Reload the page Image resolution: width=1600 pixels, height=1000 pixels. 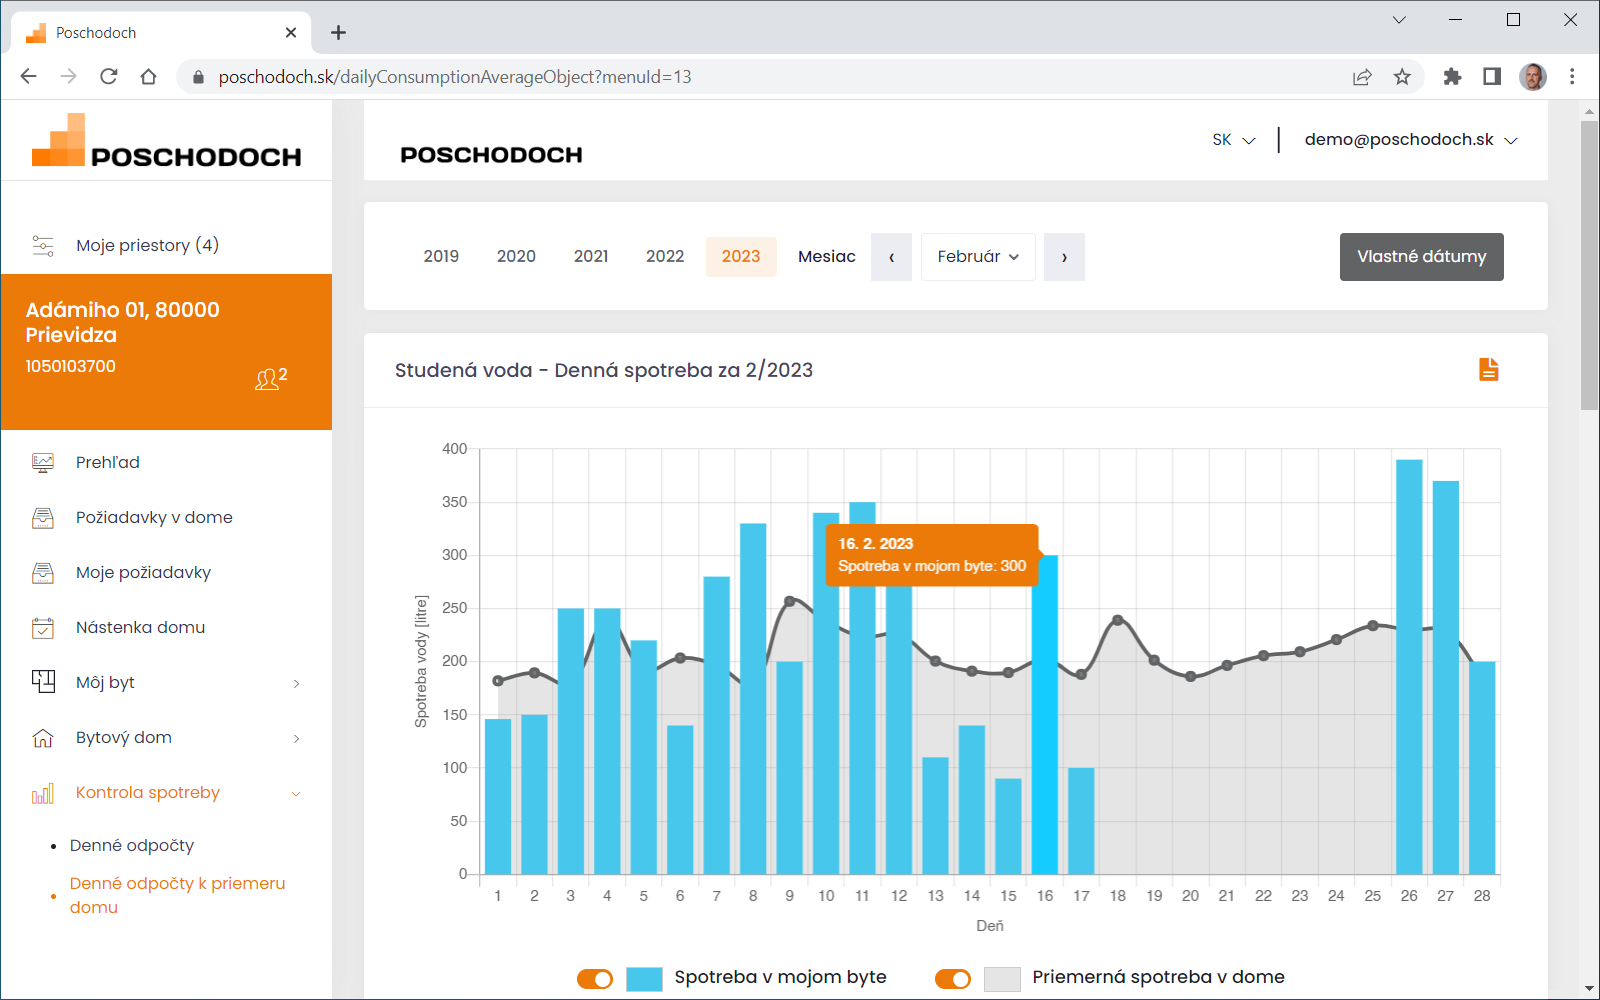pyautogui.click(x=108, y=77)
